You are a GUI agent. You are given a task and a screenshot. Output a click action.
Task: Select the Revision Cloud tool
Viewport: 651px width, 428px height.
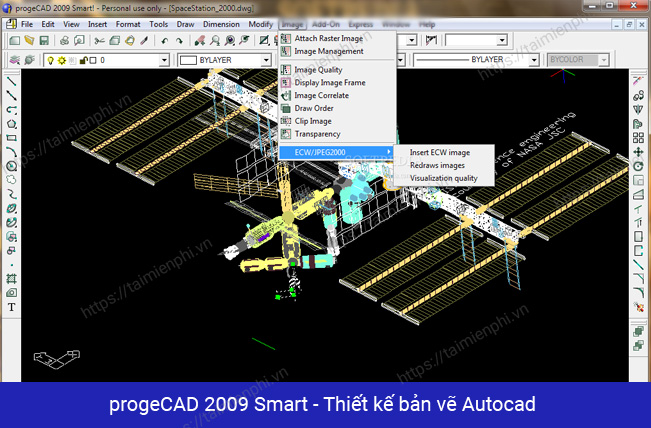tap(11, 180)
